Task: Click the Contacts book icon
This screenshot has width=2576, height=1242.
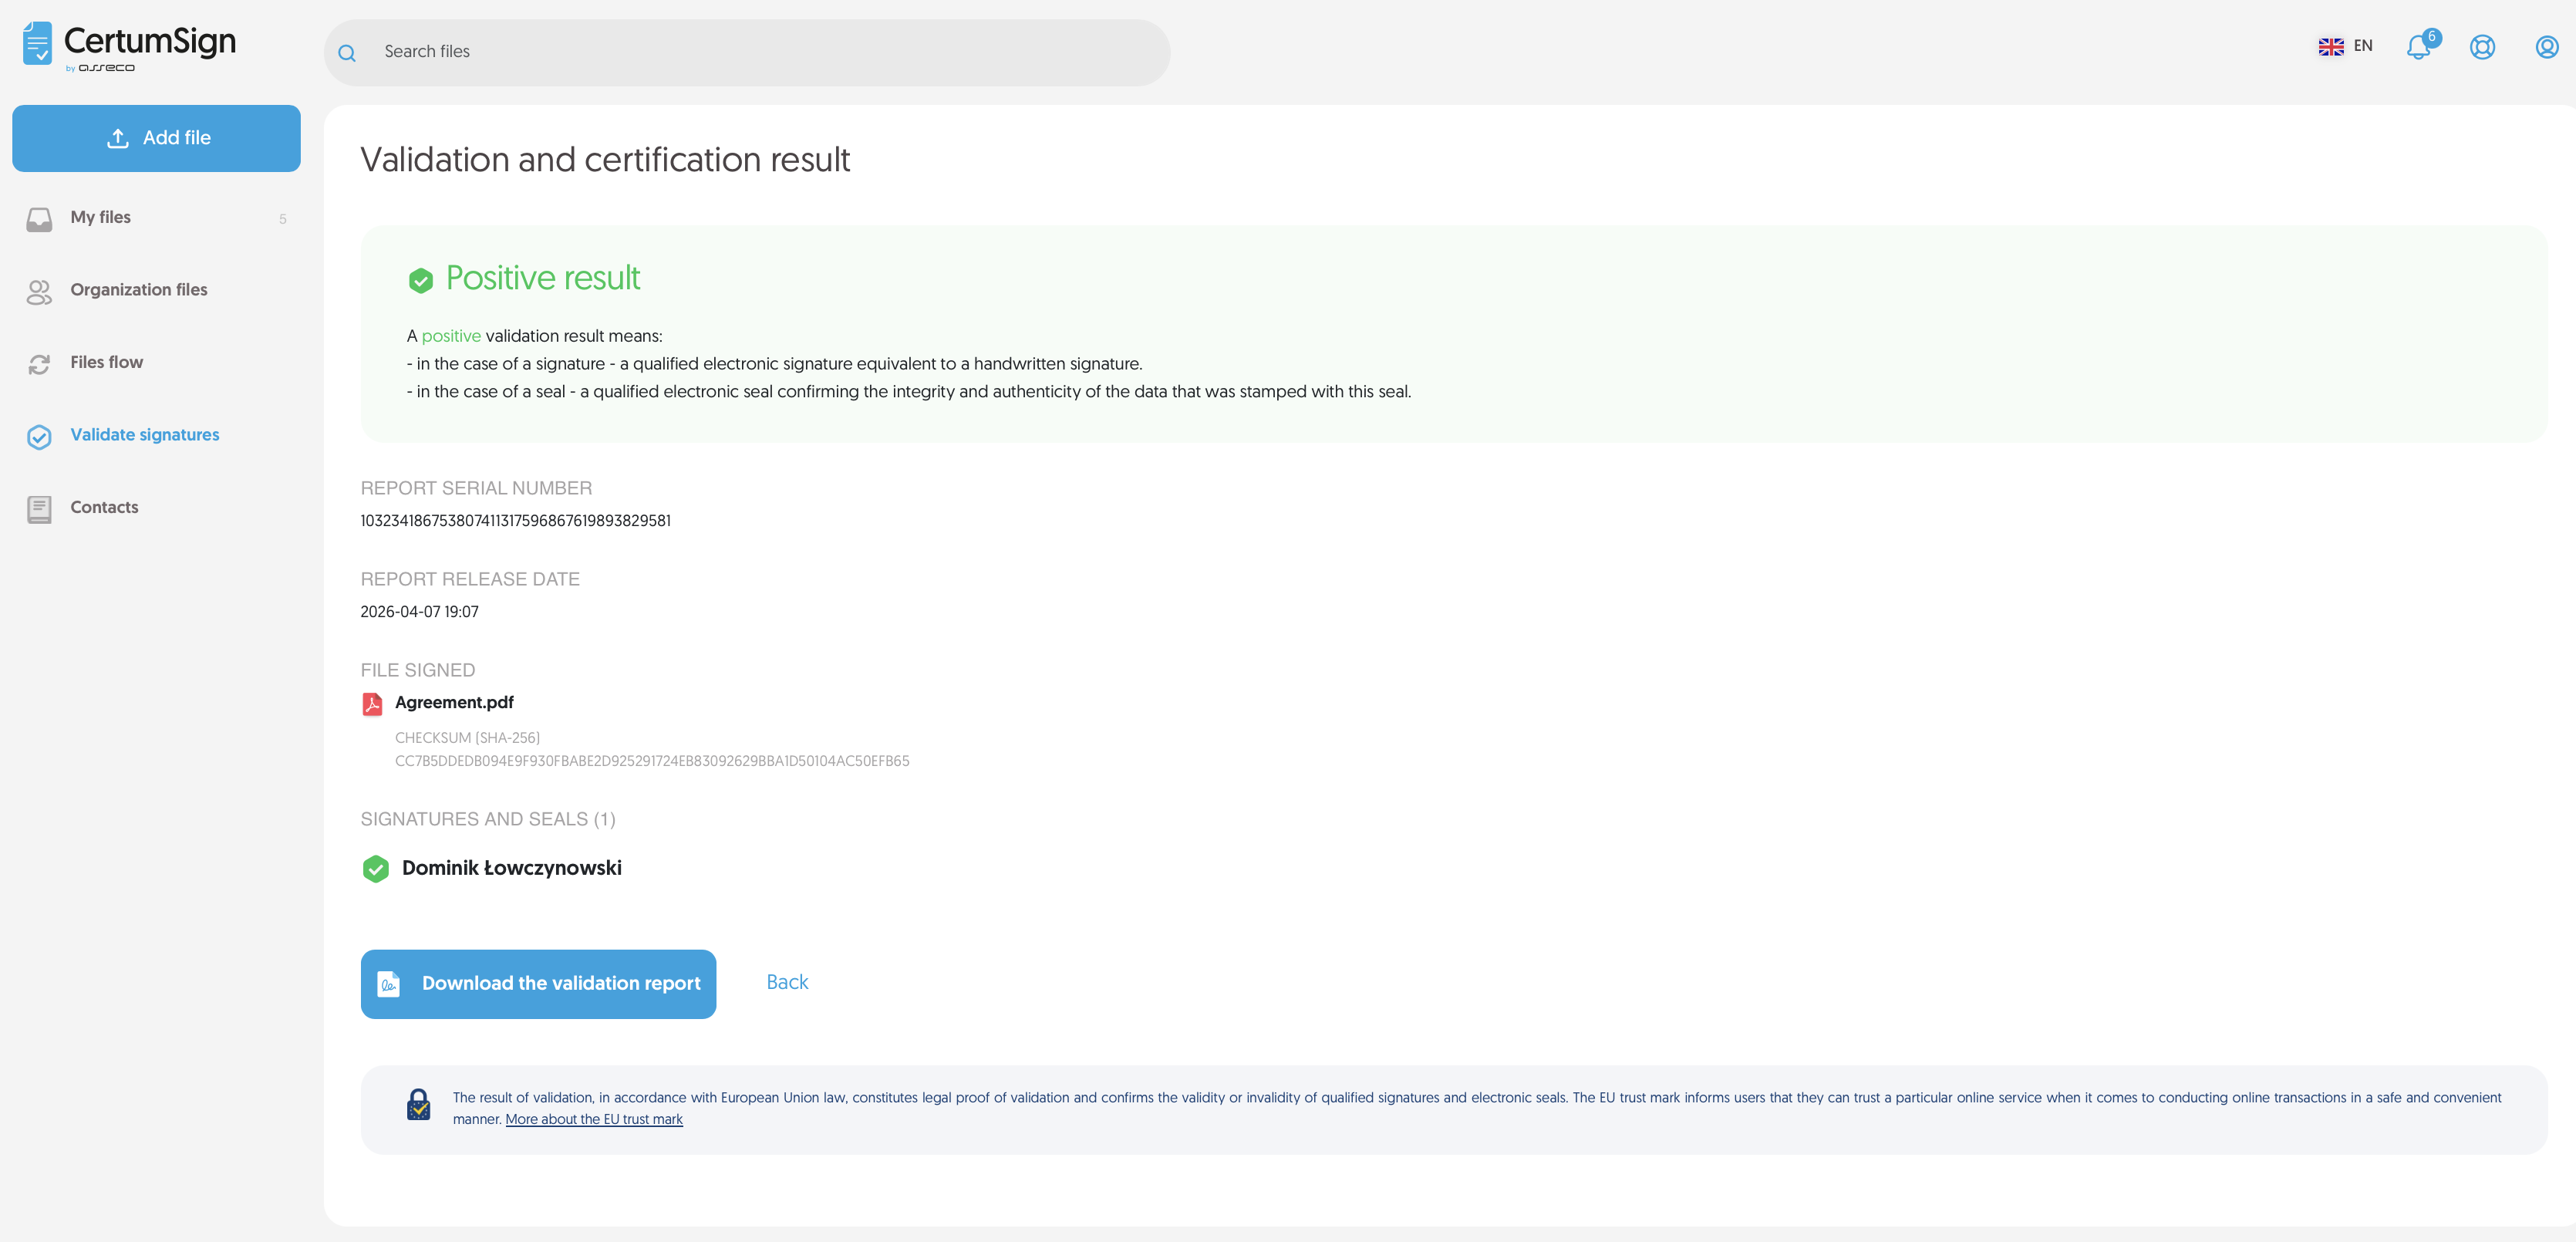Action: tap(39, 509)
